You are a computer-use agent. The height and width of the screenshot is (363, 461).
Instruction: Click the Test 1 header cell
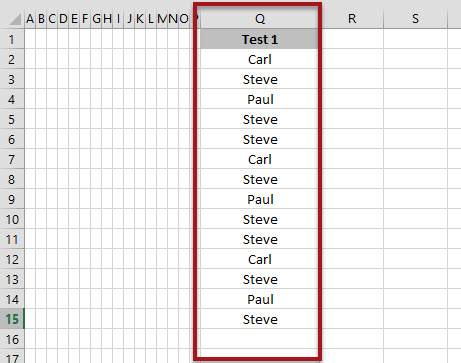(260, 39)
